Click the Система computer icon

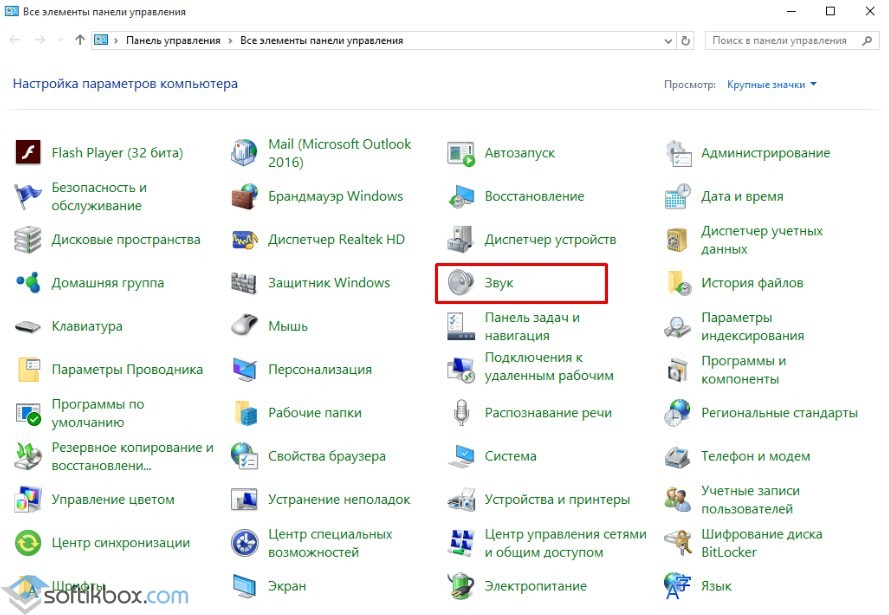point(461,456)
